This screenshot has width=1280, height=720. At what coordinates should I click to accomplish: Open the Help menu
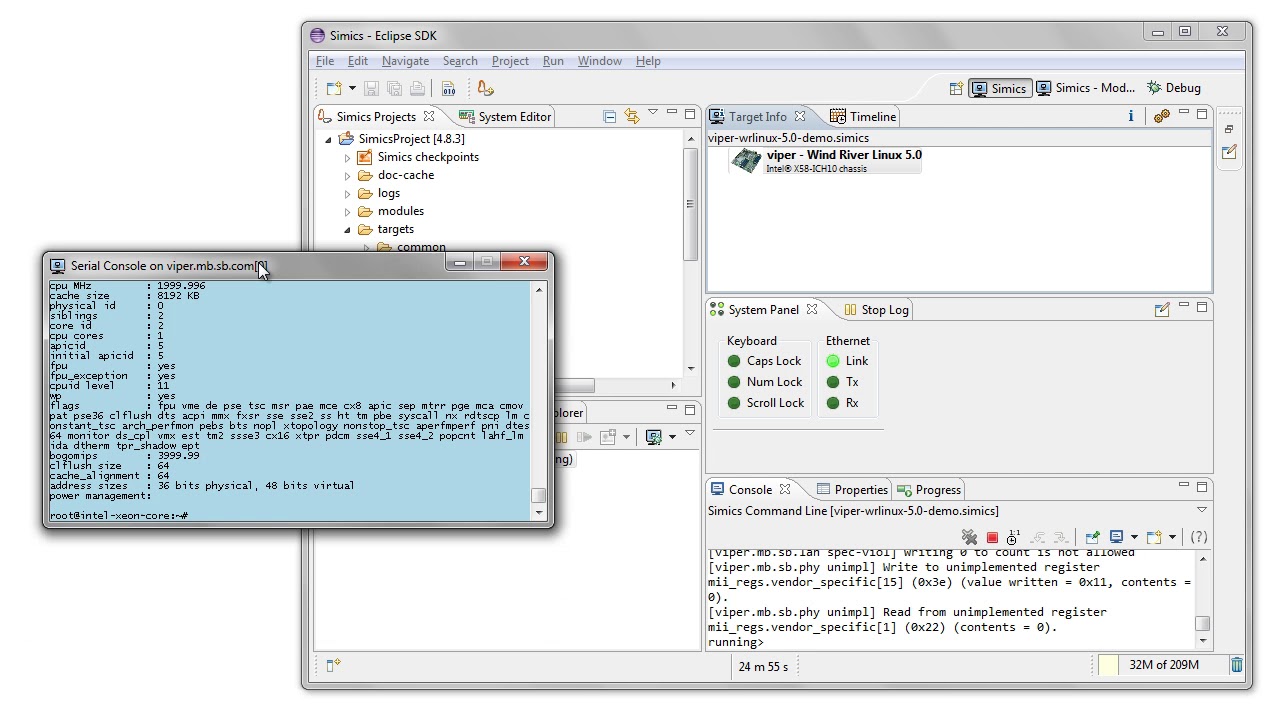point(648,61)
